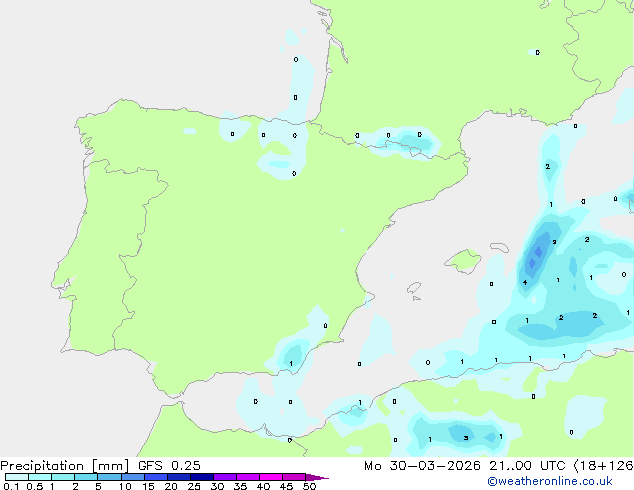Pick the 20–25 mm dark blue legend swatch
The image size is (634, 490).
click(179, 477)
